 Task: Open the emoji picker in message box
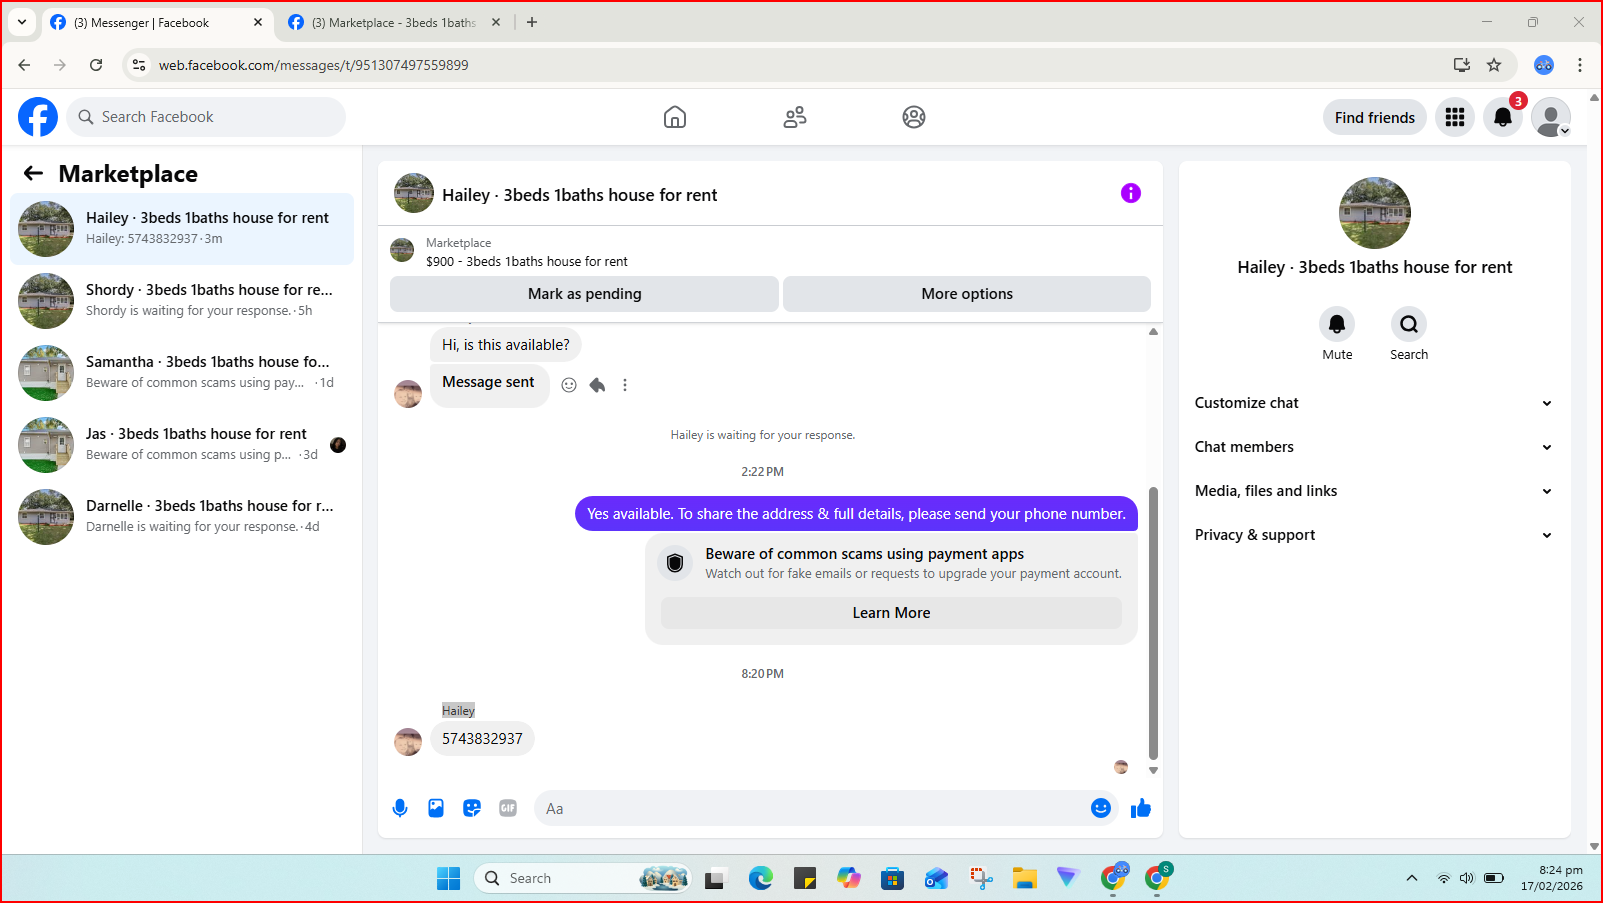tap(1101, 808)
